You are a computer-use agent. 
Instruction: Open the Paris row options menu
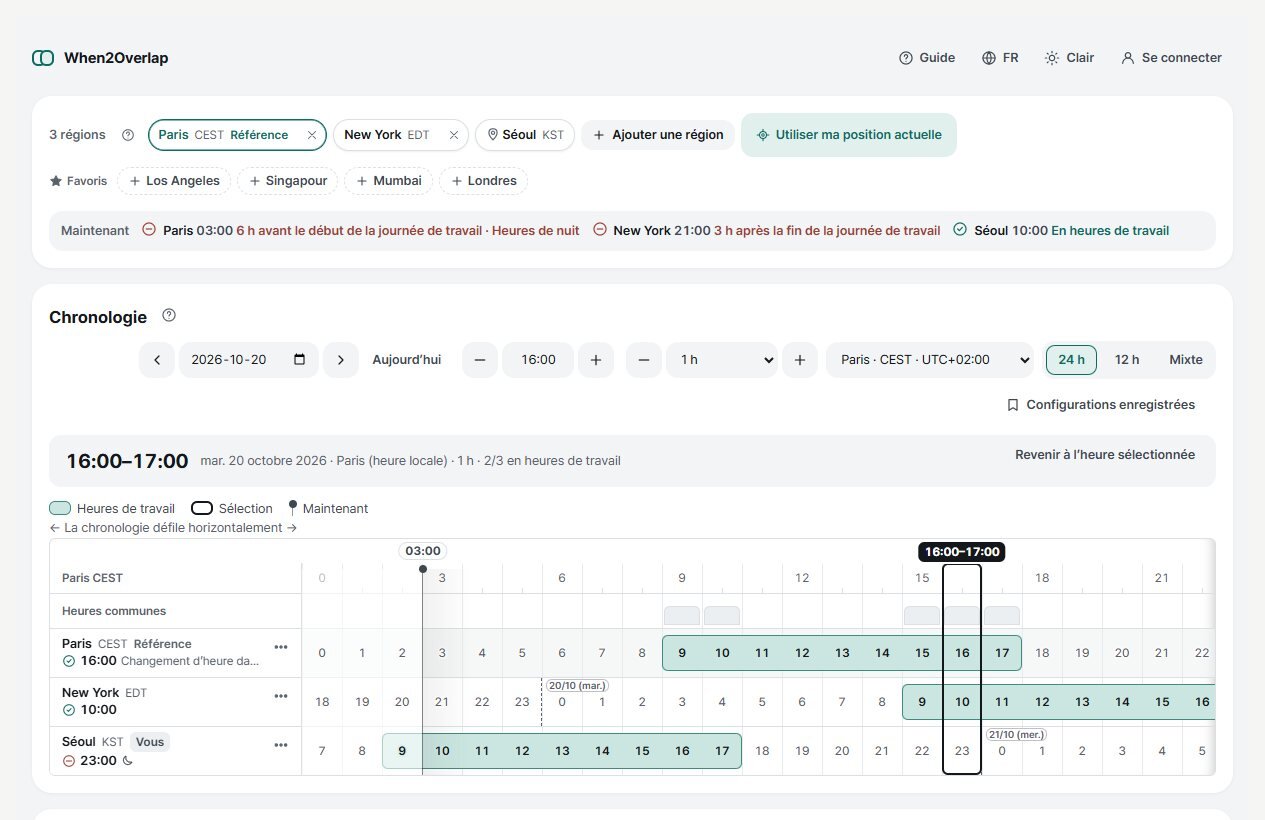pos(281,646)
